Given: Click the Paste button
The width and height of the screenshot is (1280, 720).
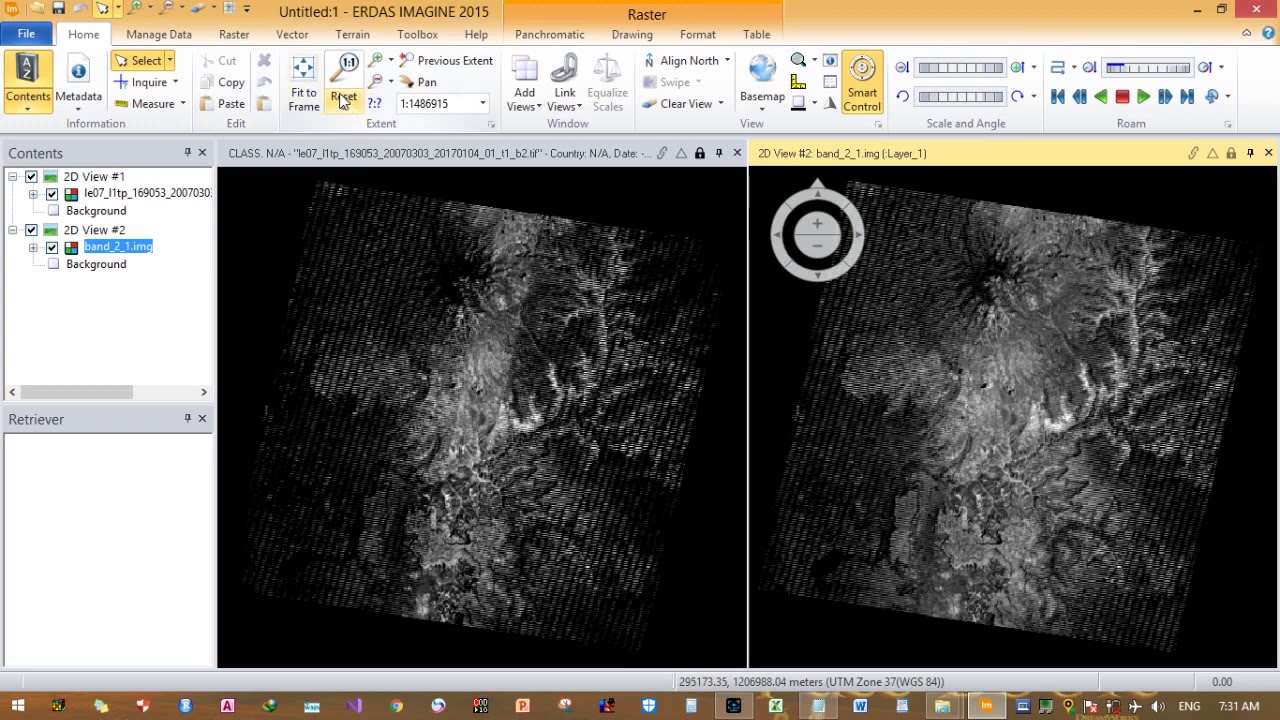Looking at the screenshot, I should pyautogui.click(x=223, y=104).
